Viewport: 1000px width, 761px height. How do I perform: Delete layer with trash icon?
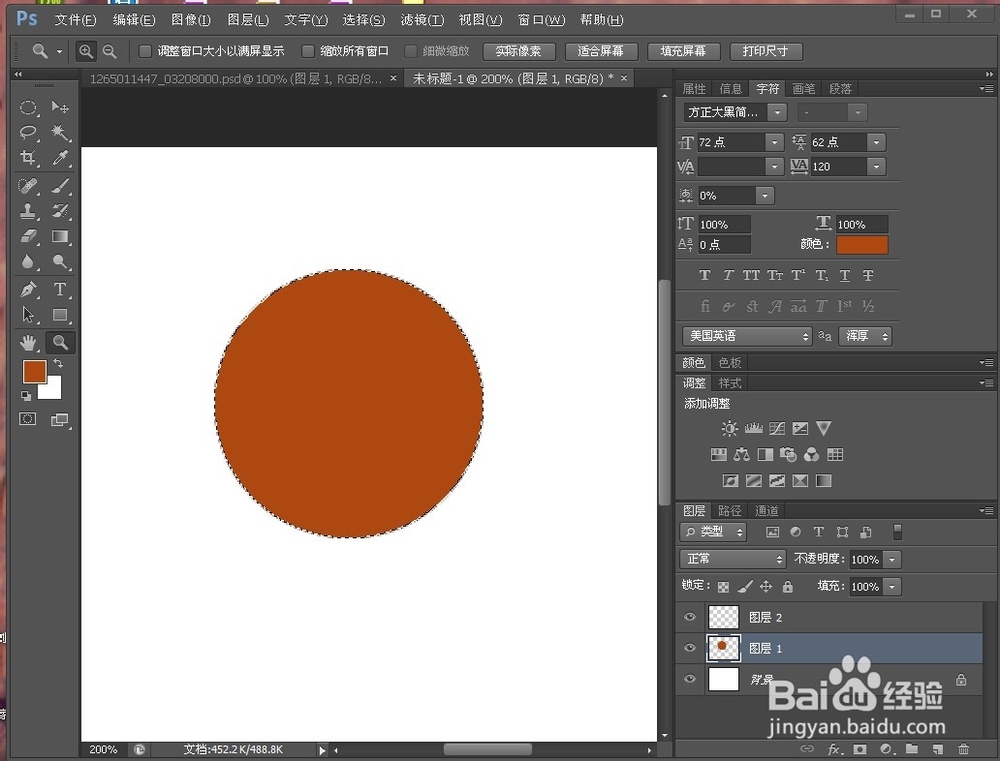coord(964,749)
